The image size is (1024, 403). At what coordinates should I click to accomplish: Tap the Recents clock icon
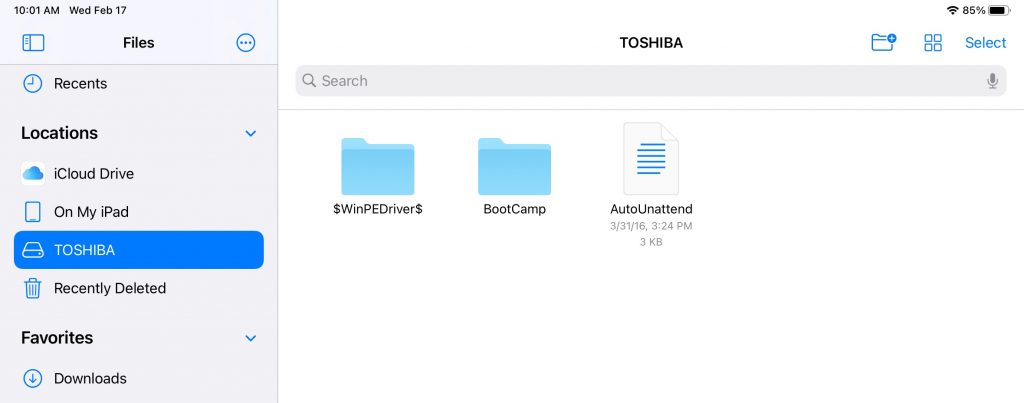point(33,84)
